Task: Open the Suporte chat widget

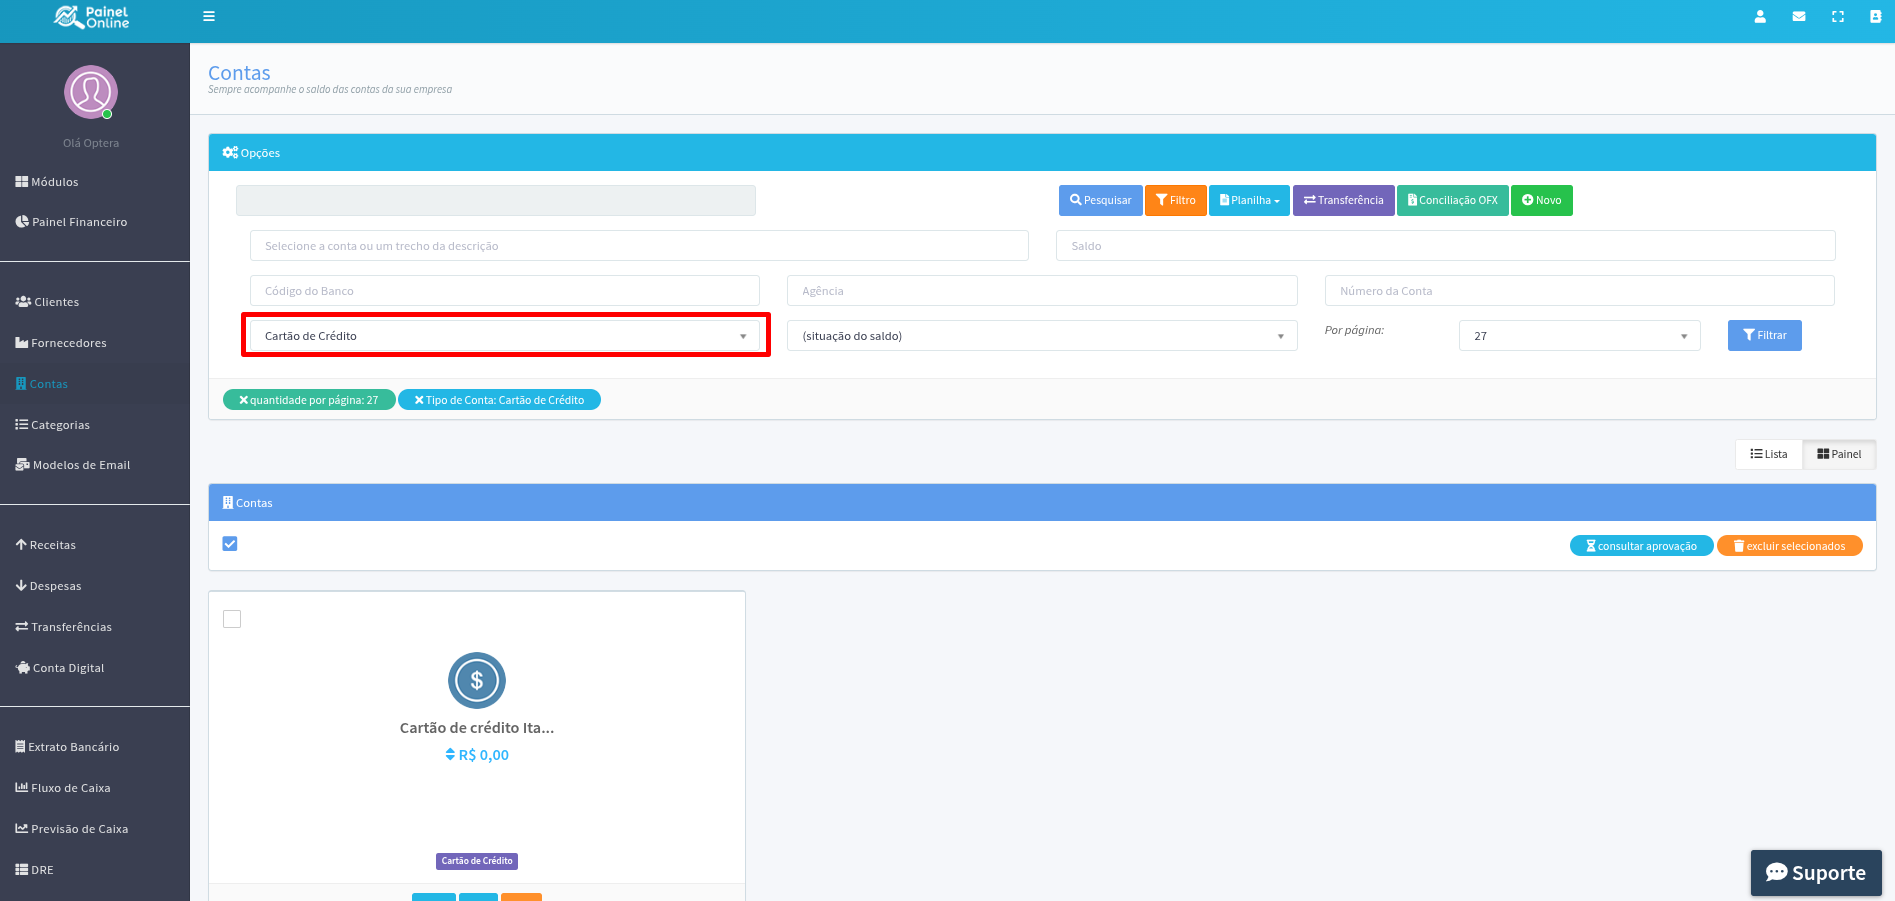Action: click(x=1816, y=872)
